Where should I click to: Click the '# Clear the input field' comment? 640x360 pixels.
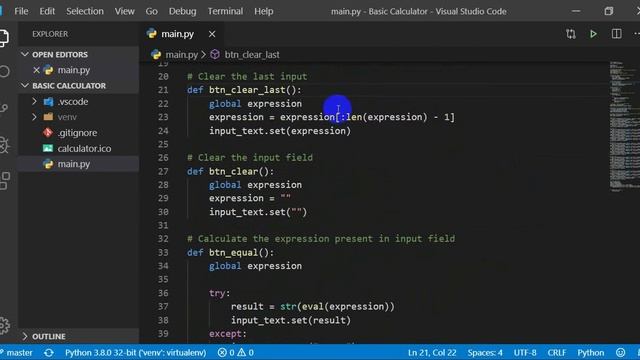[x=250, y=158]
